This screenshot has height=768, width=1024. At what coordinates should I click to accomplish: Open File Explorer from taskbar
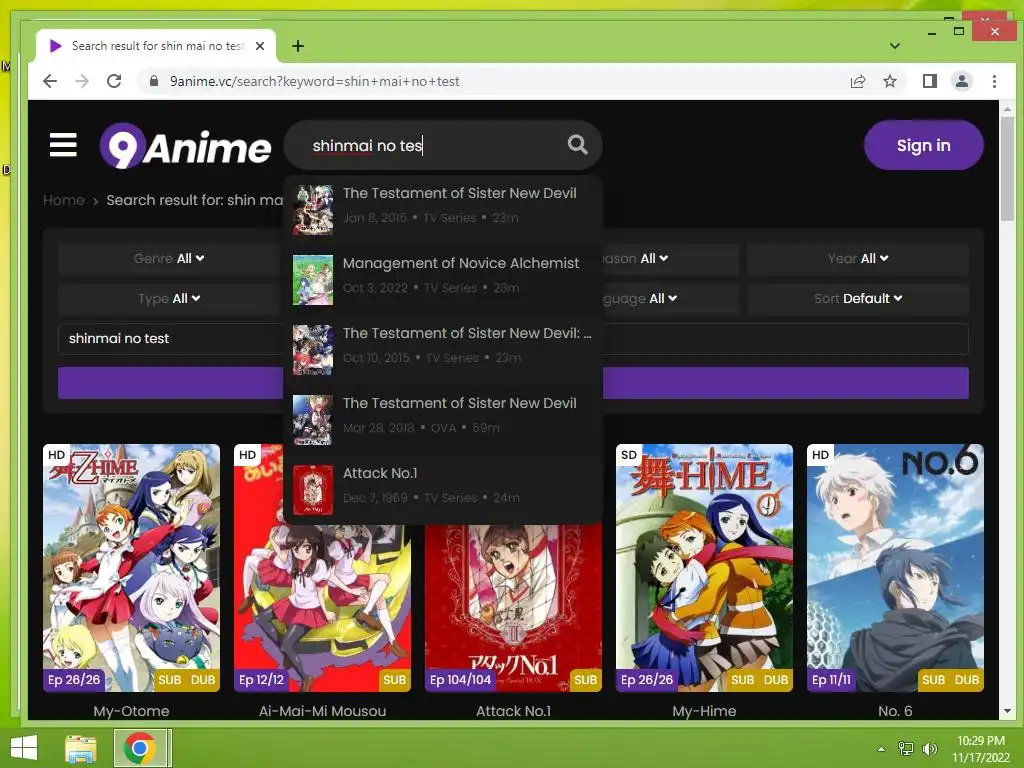tap(81, 748)
